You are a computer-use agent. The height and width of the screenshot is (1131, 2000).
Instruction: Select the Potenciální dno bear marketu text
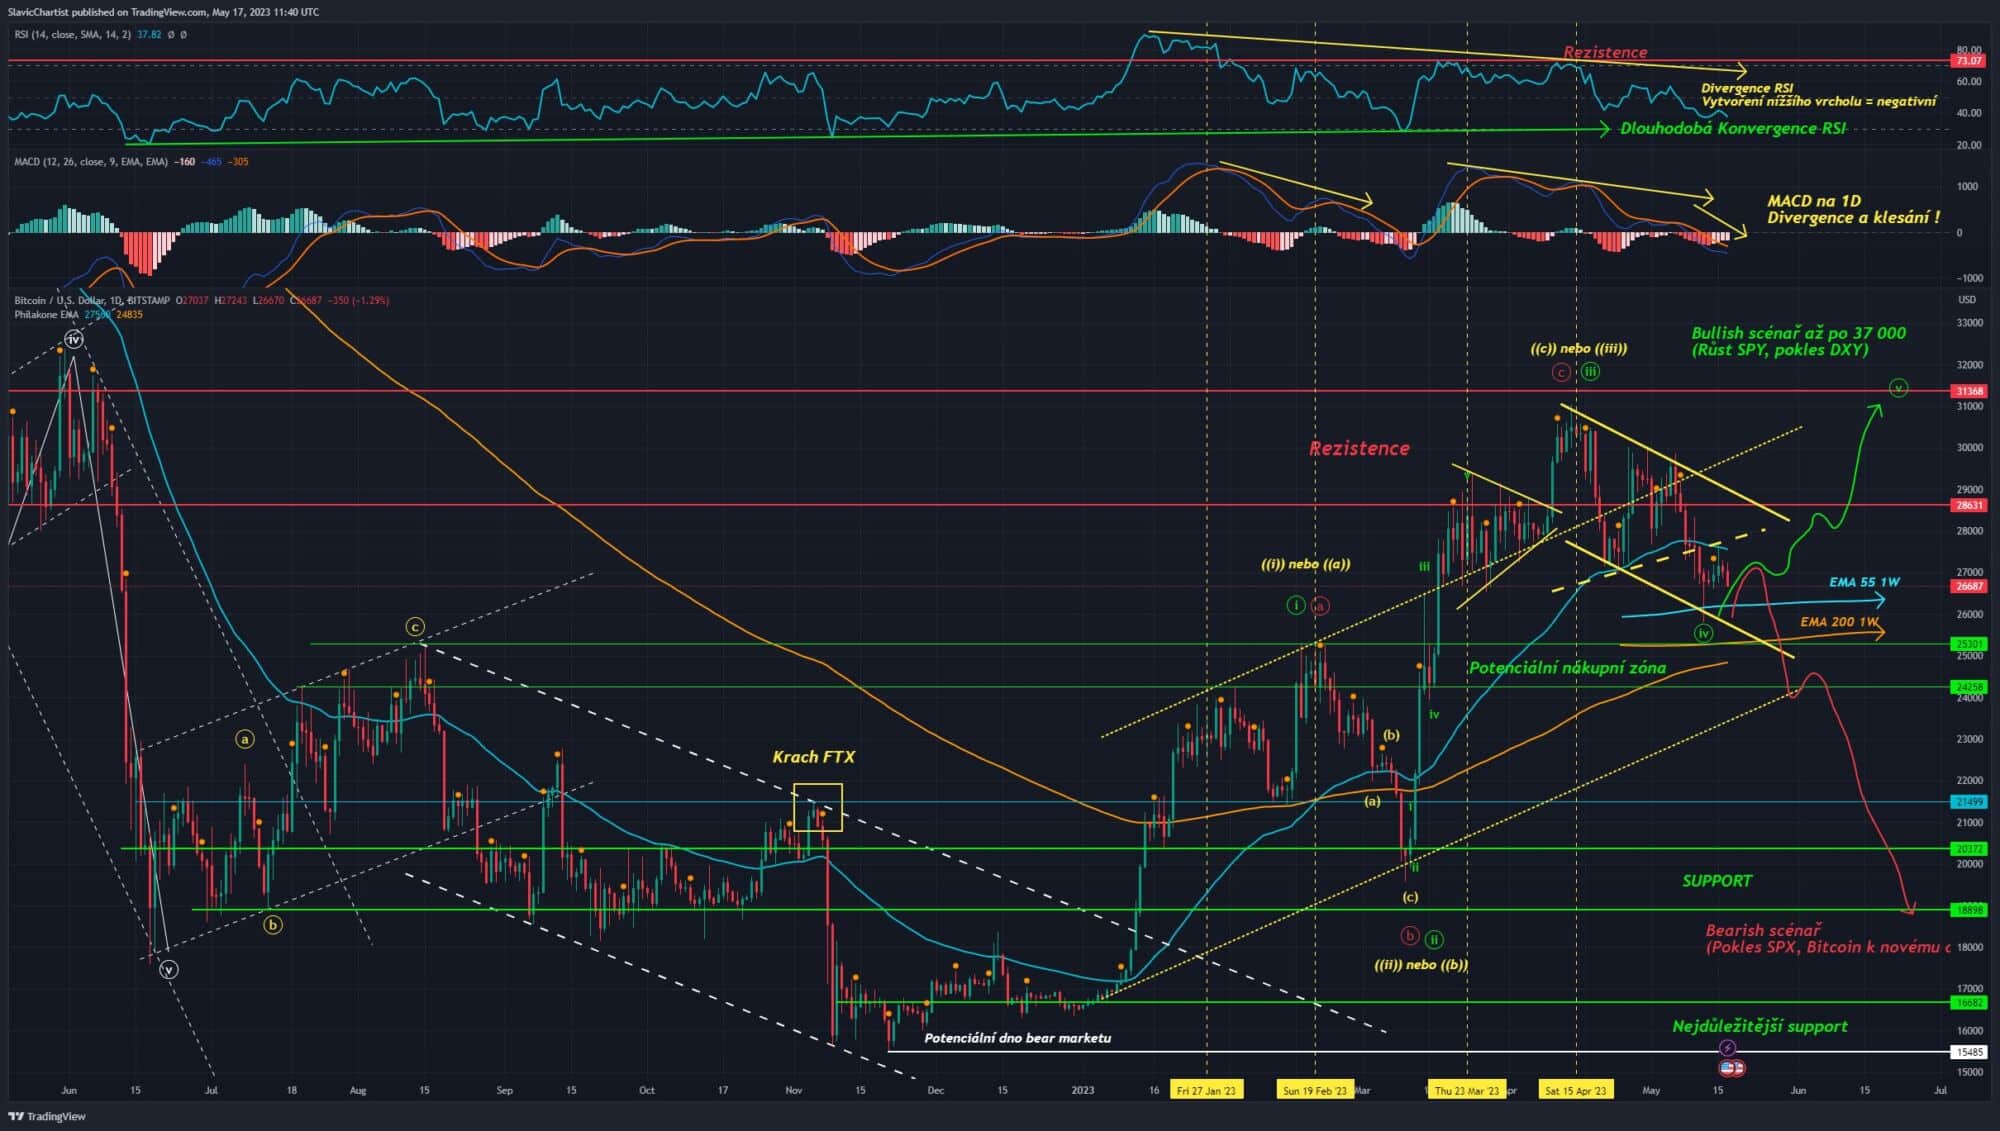click(1017, 1038)
